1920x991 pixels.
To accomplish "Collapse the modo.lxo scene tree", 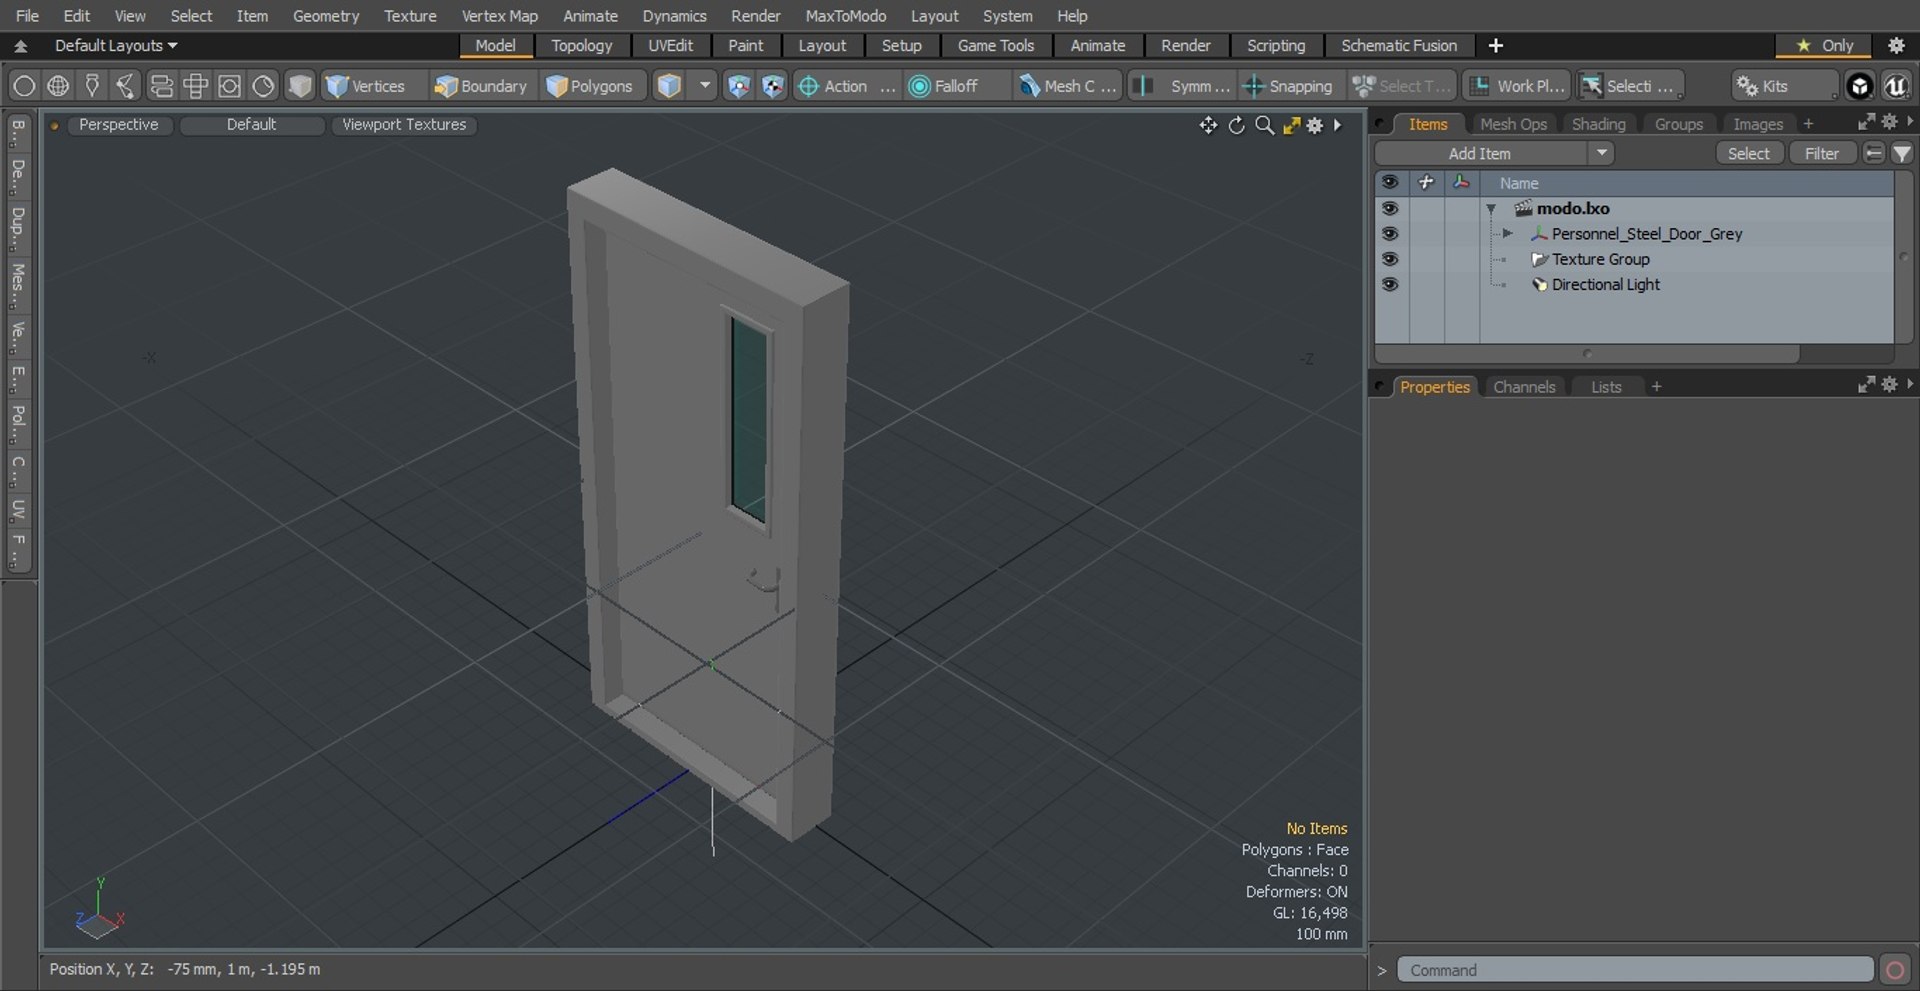I will [1491, 209].
